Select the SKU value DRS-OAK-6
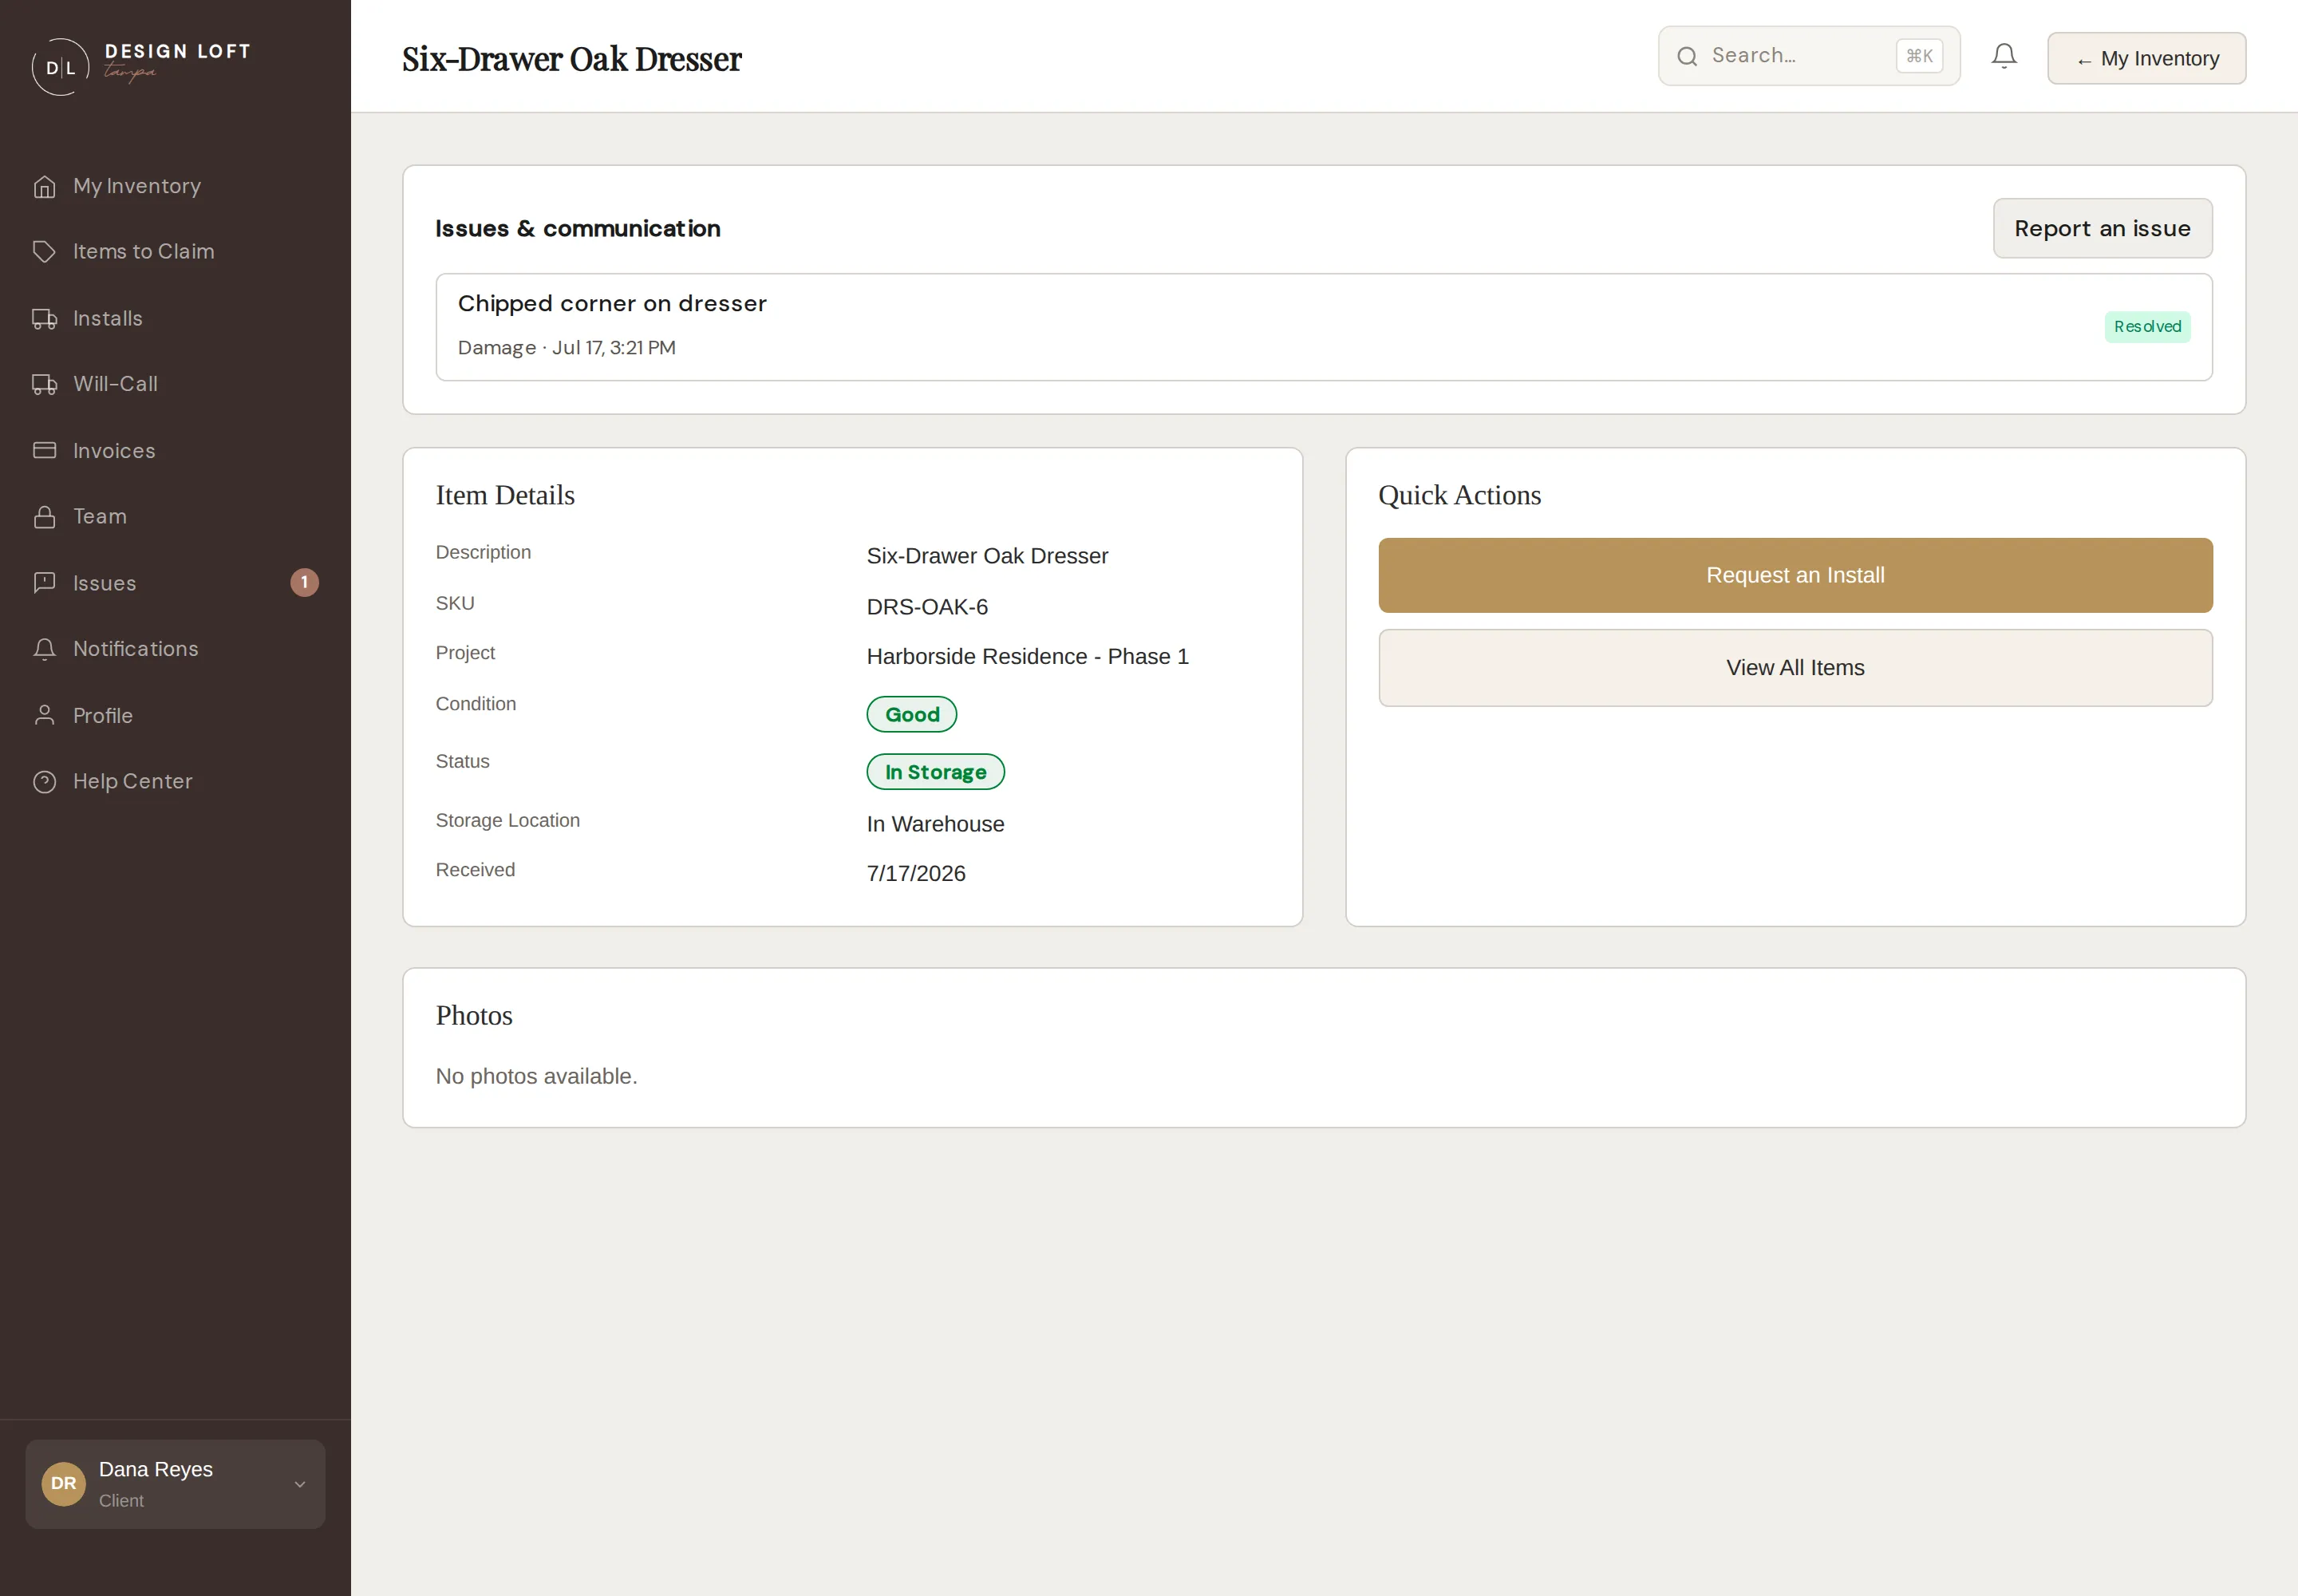The image size is (2298, 1596). (x=927, y=607)
